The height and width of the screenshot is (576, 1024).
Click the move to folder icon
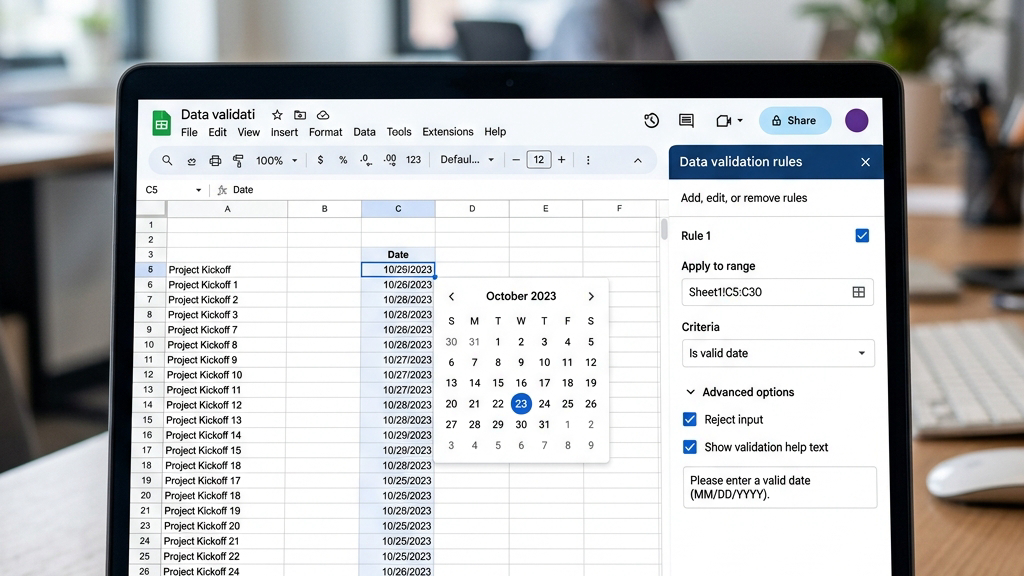point(300,115)
